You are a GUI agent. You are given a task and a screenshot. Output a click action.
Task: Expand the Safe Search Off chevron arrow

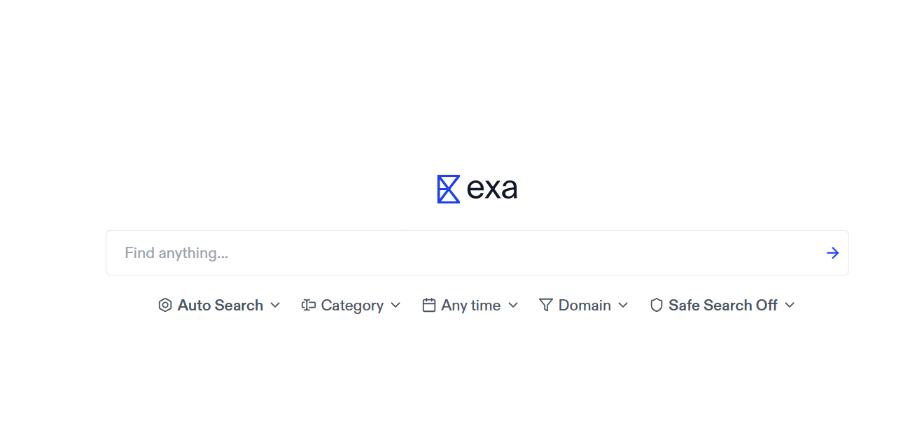click(790, 305)
